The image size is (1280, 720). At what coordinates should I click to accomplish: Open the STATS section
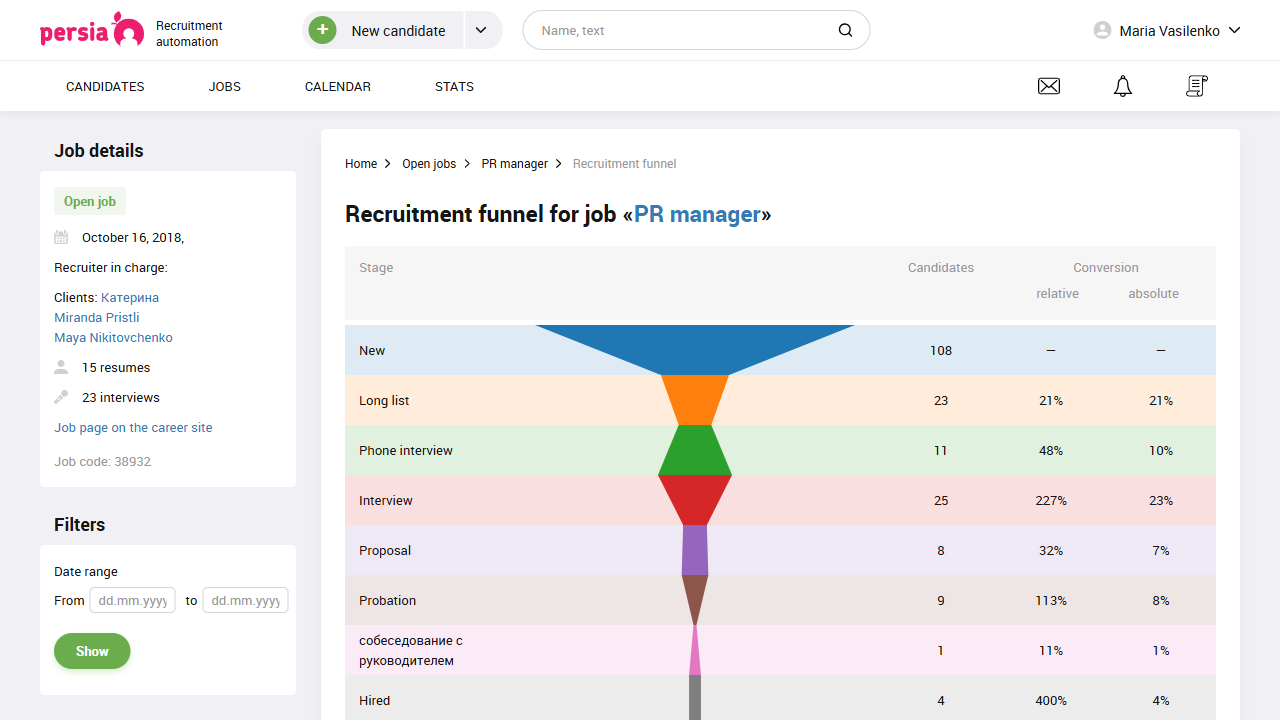(454, 86)
